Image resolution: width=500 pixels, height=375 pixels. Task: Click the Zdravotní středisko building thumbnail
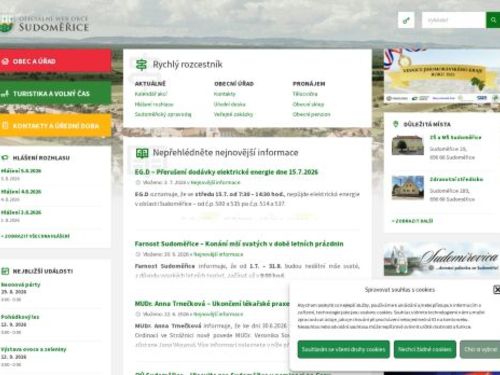[x=408, y=188]
